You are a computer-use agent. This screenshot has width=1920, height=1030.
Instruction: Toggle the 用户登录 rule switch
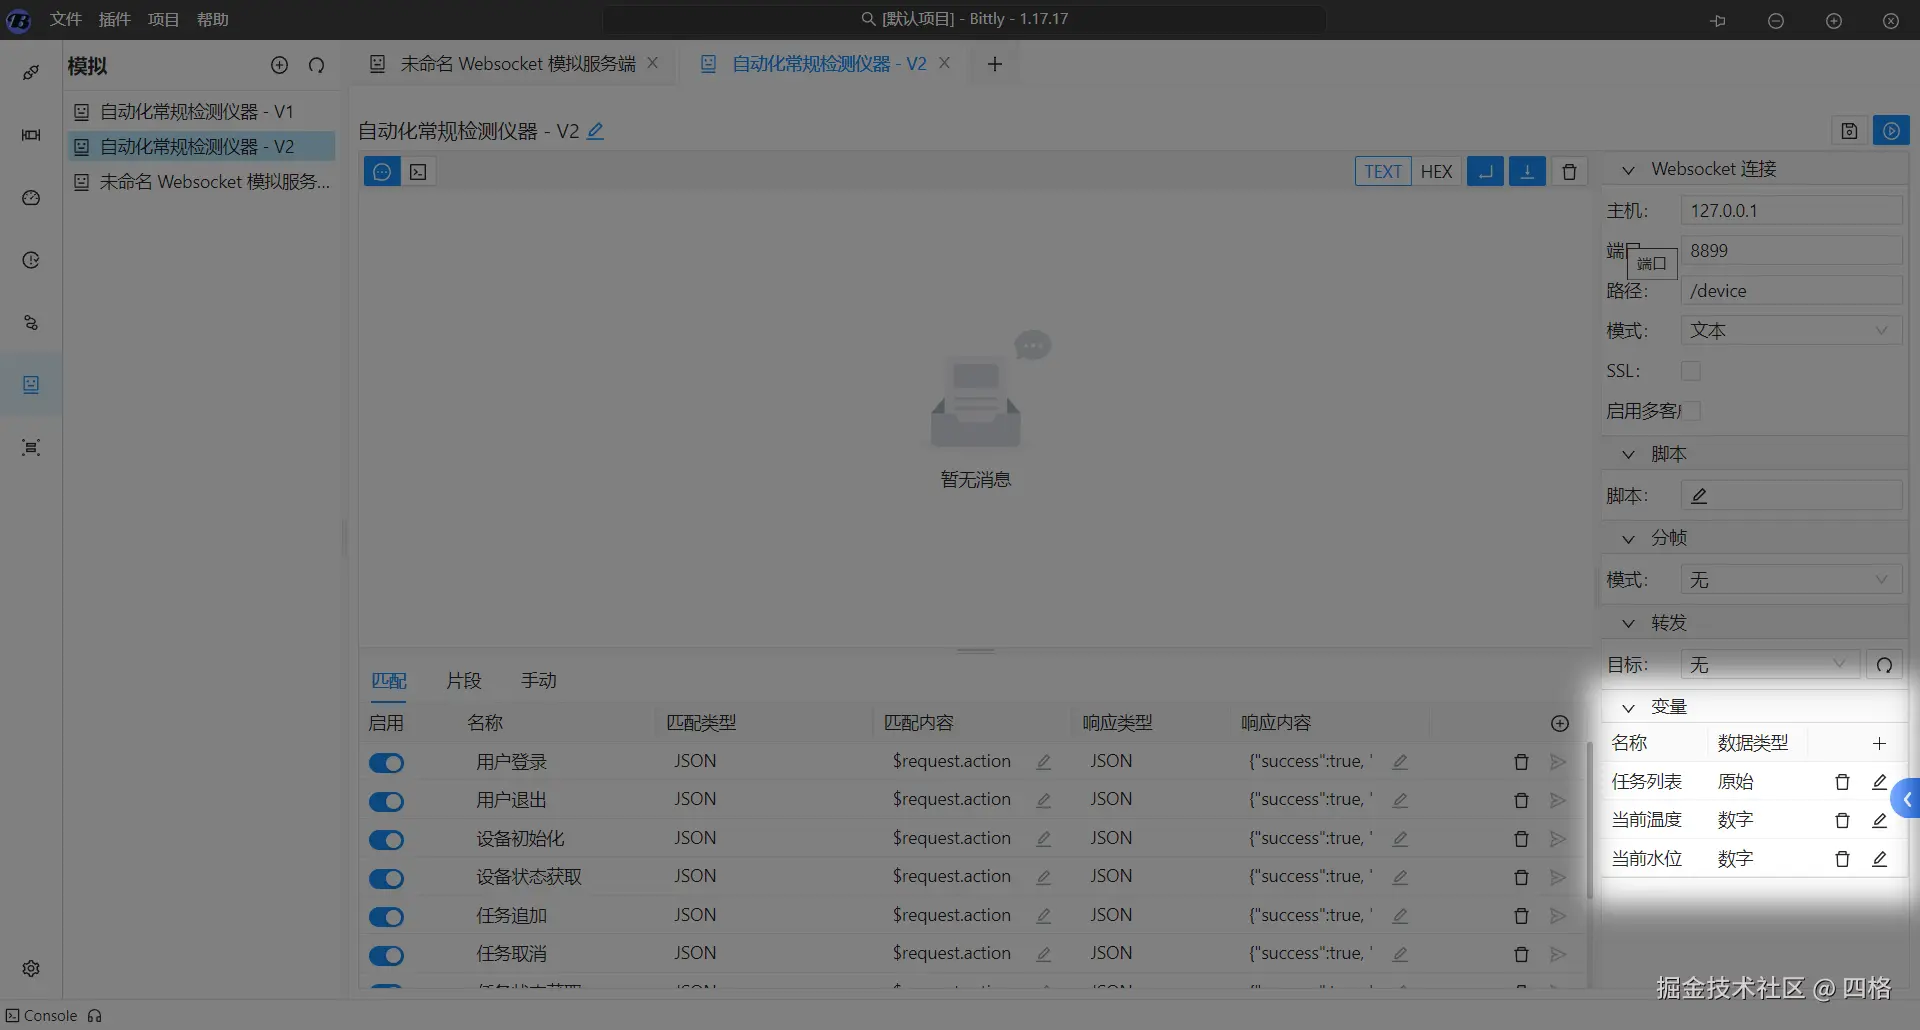(x=386, y=763)
